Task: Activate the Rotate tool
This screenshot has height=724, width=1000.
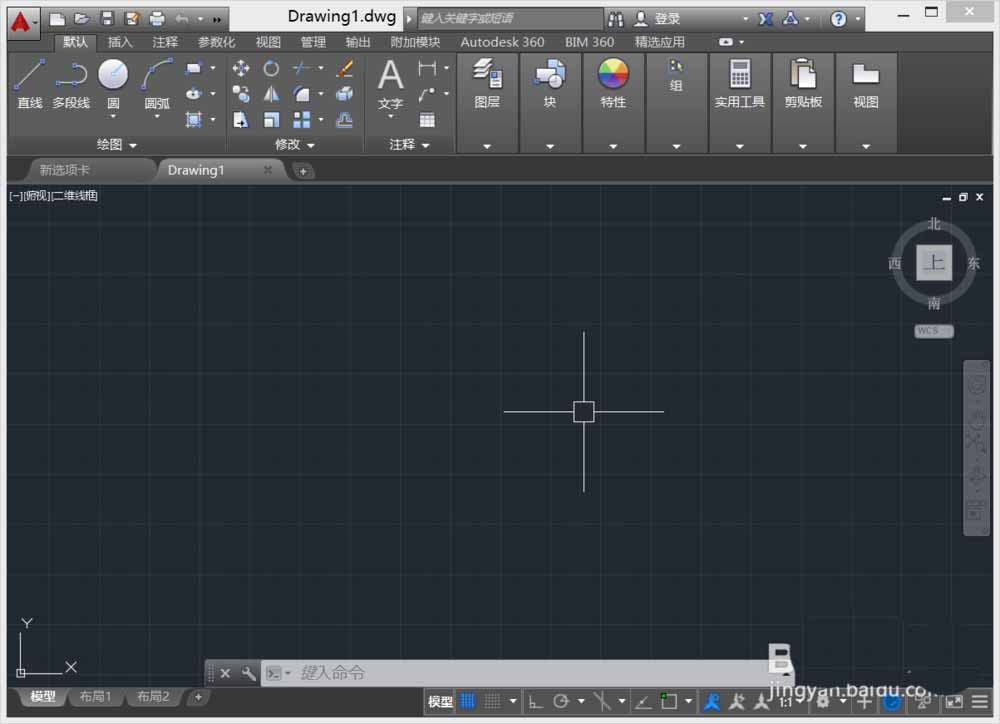Action: (271, 68)
